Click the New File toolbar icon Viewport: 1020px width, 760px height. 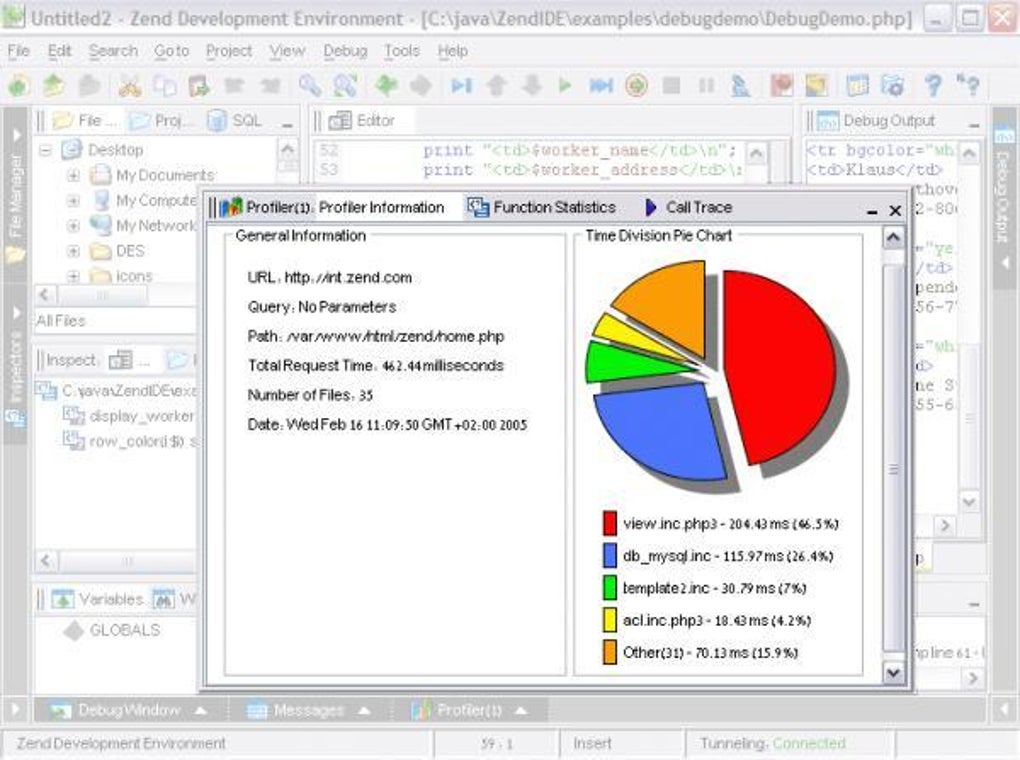point(18,85)
